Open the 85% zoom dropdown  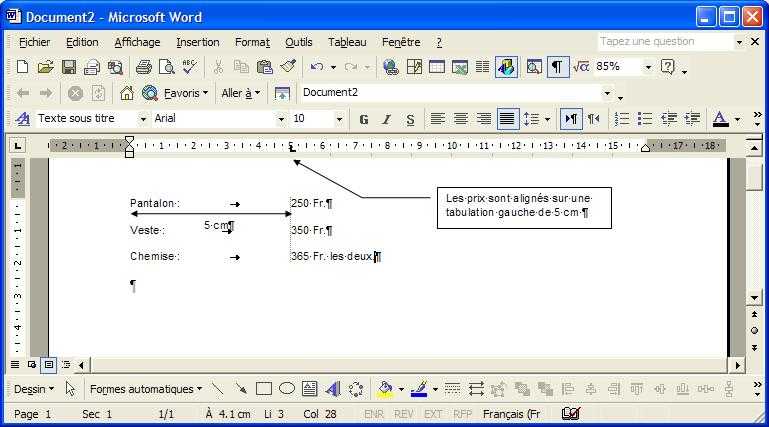648,67
